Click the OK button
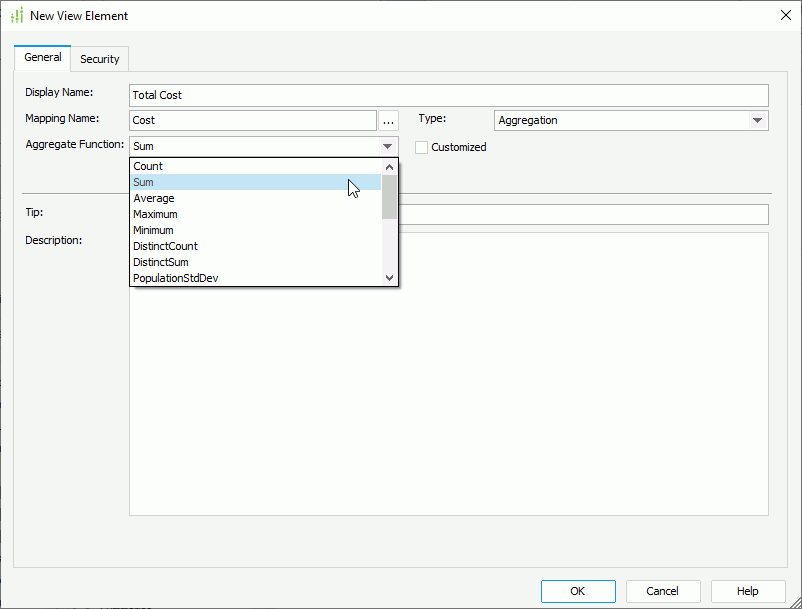Image resolution: width=802 pixels, height=609 pixels. [x=577, y=591]
